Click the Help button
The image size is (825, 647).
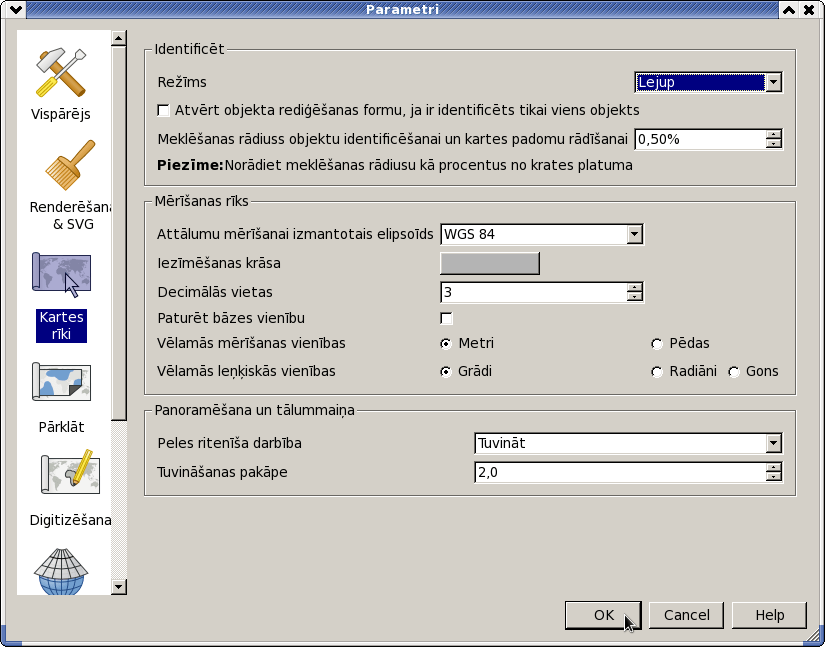tap(770, 615)
